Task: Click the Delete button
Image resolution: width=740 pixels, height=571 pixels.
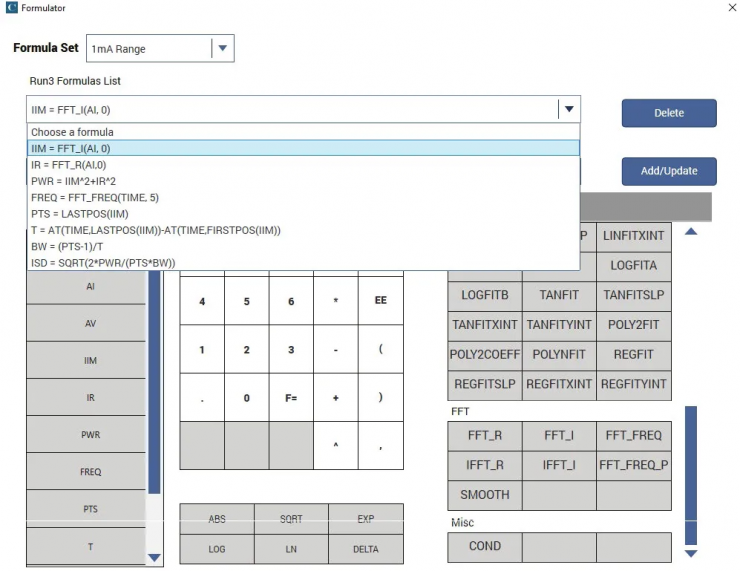Action: 668,113
